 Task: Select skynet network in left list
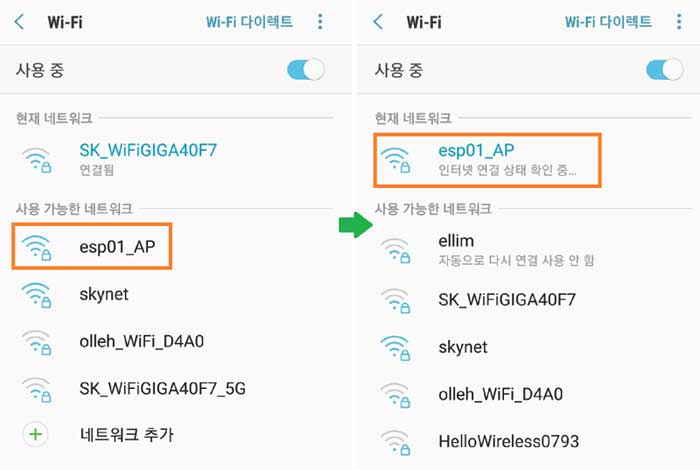point(174,295)
